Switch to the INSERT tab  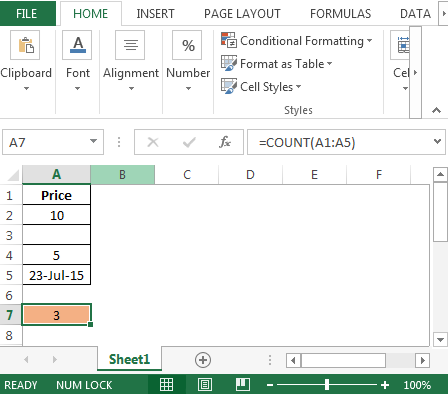155,14
